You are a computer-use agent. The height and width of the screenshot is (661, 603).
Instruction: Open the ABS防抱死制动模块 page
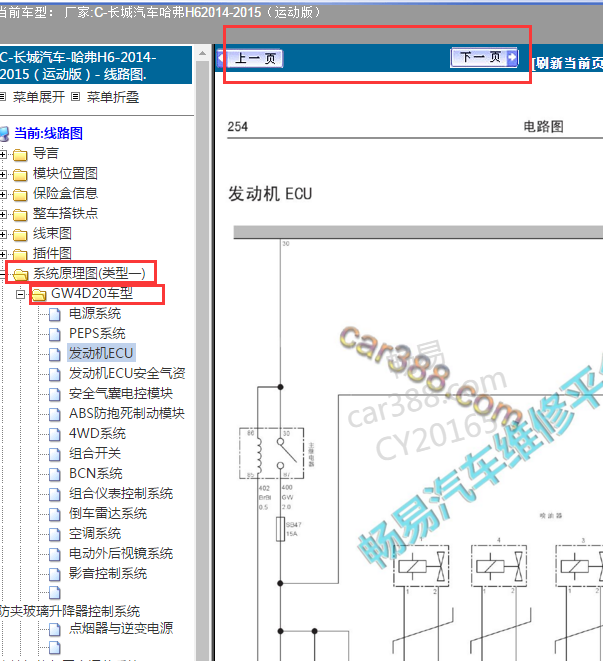[x=127, y=414]
